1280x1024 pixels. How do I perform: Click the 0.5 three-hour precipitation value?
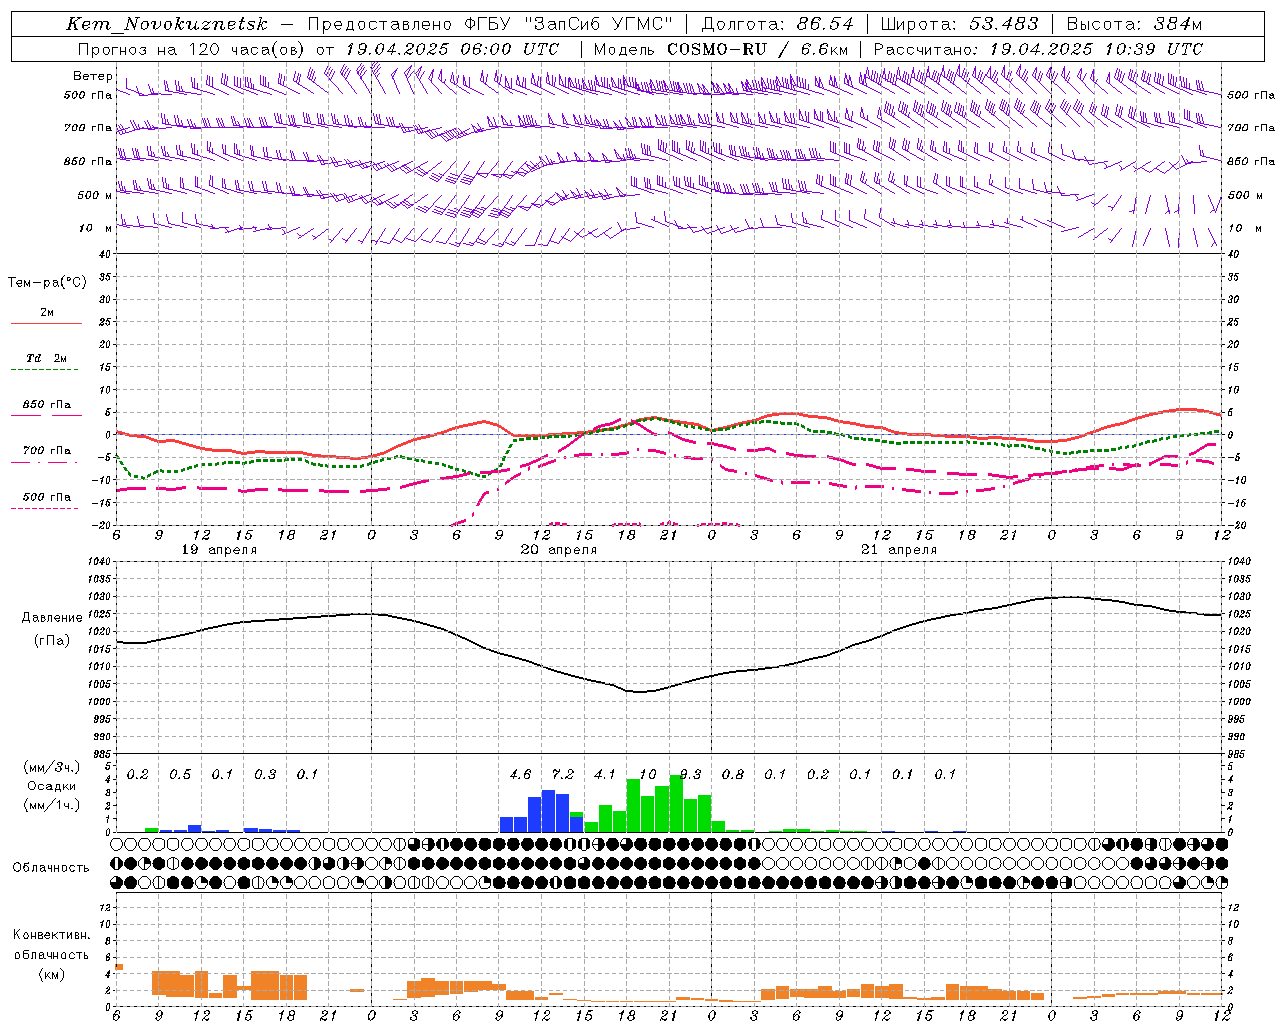(180, 775)
